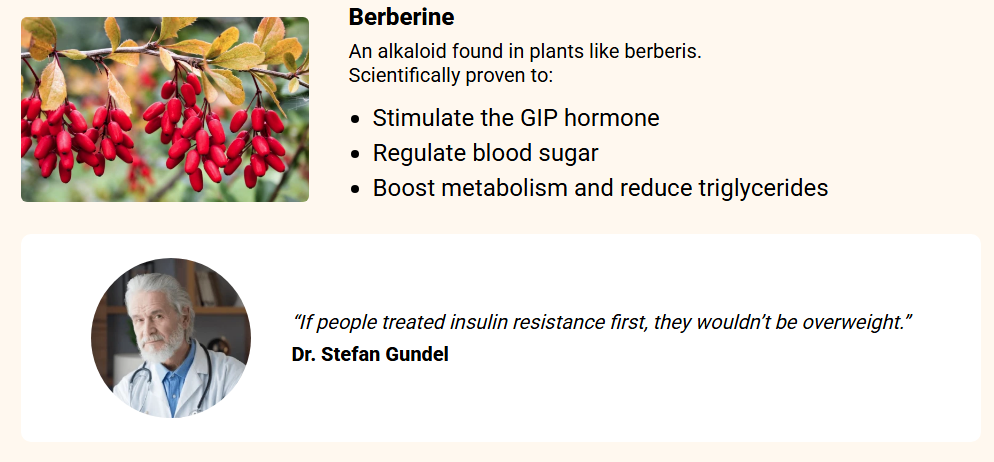994x462 pixels.
Task: Click the 'Scientifically proven to:' line
Action: pos(450,75)
